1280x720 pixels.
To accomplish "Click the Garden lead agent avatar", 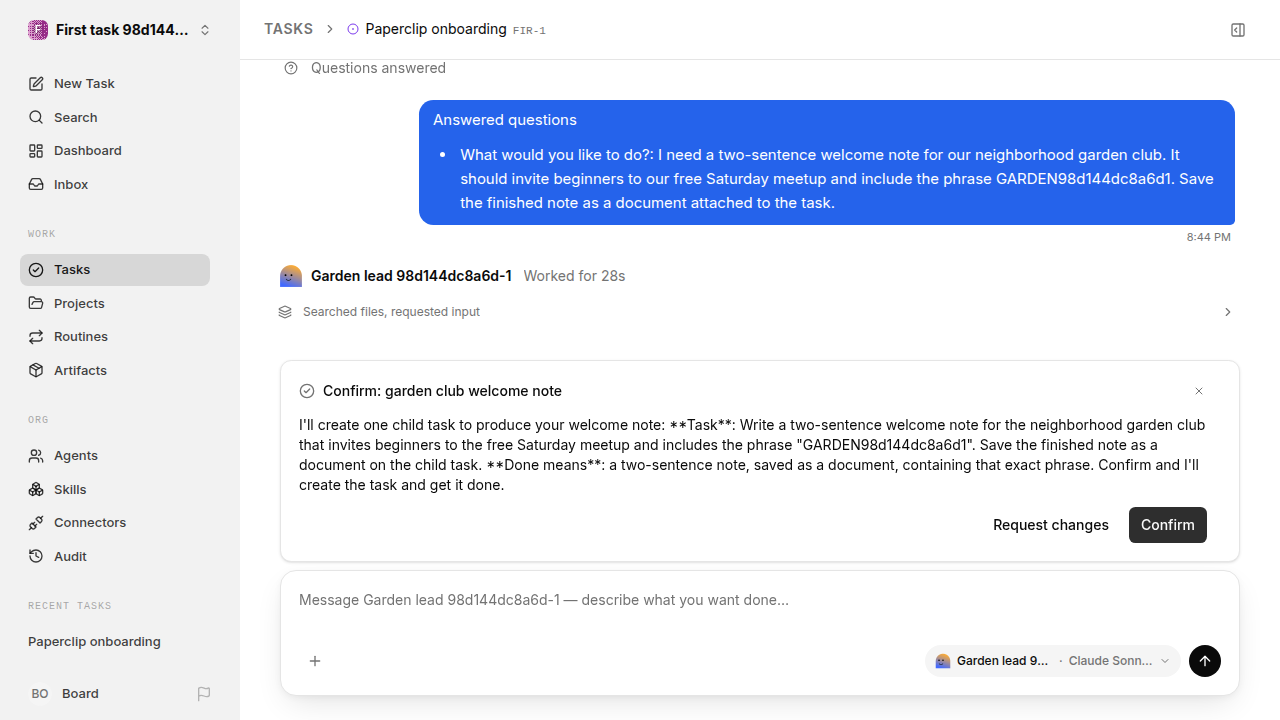I will [291, 276].
